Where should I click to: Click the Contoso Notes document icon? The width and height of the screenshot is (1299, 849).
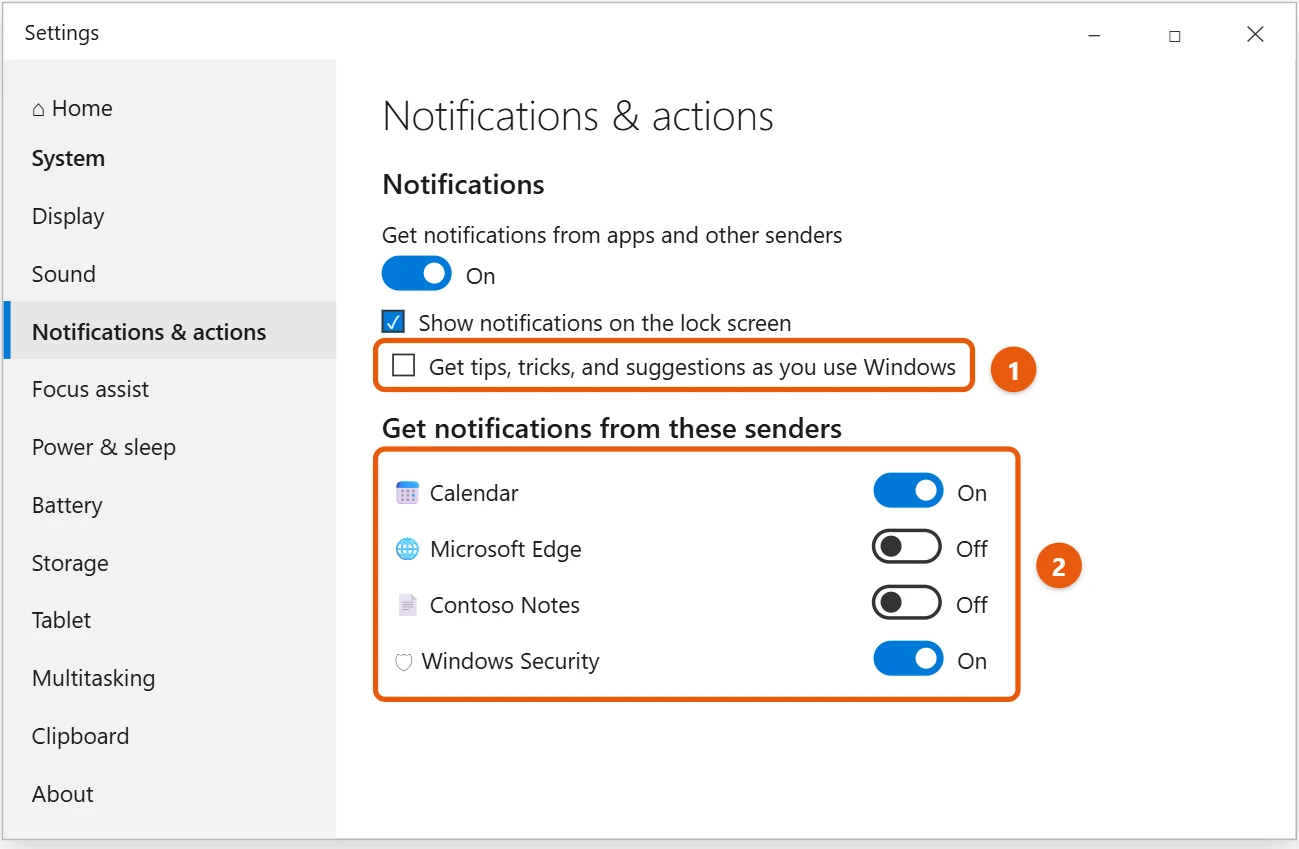[x=407, y=605]
